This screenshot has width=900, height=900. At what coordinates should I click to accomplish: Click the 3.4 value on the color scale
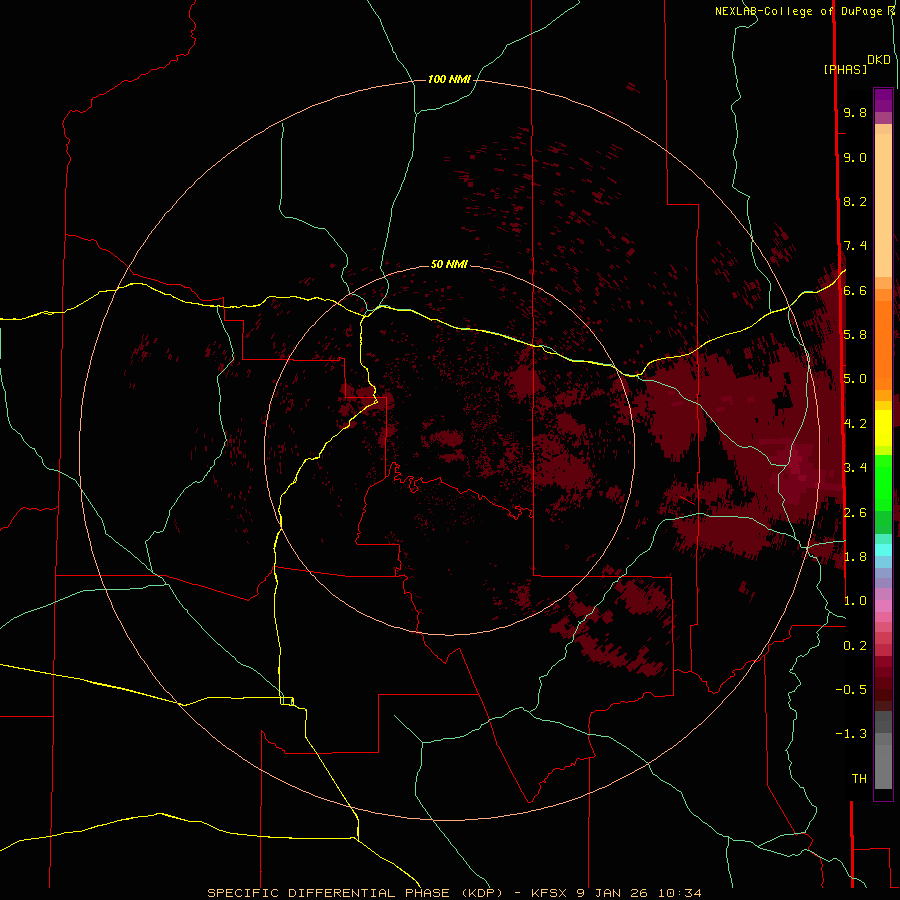[x=855, y=468]
